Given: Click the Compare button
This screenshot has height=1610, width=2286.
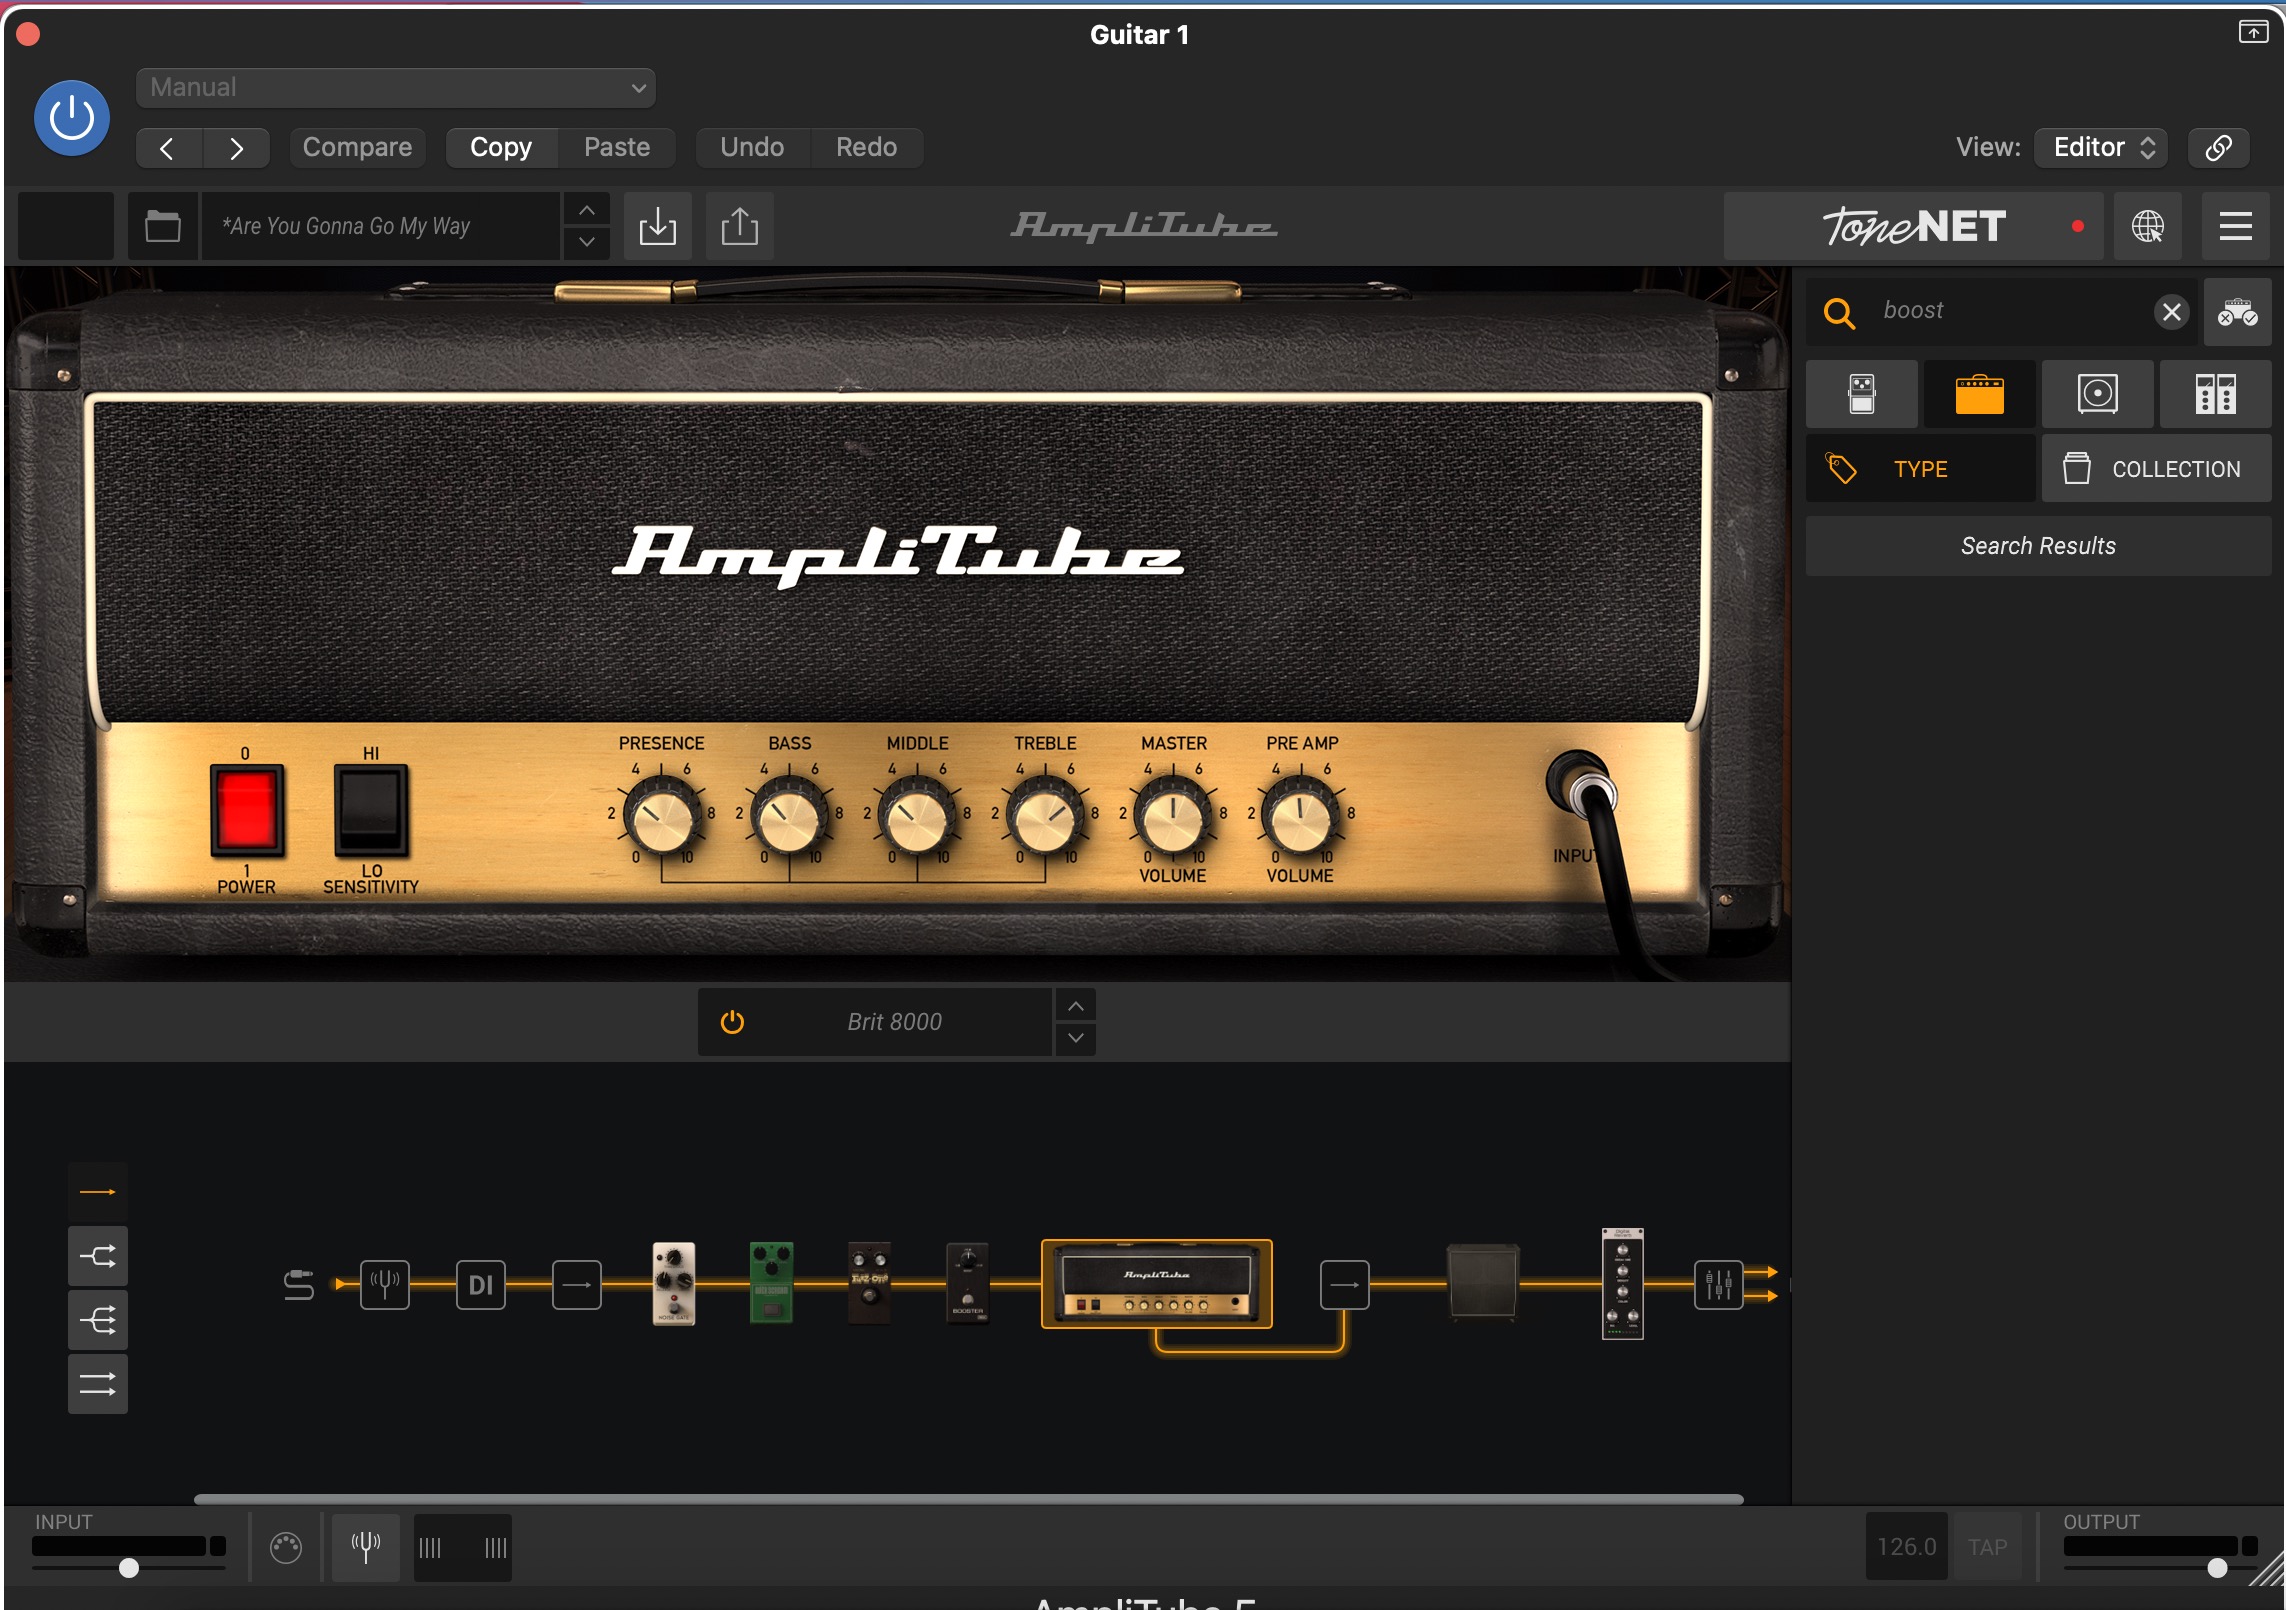Looking at the screenshot, I should click(x=357, y=148).
